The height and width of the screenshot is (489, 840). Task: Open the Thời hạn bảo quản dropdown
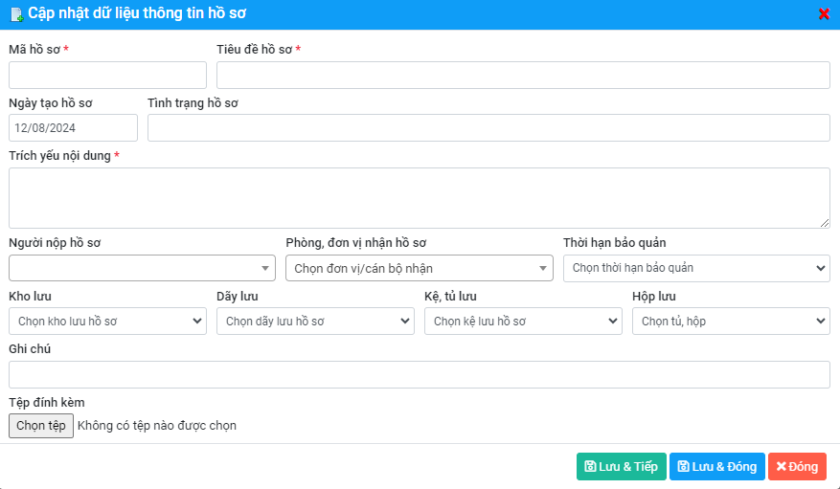[x=696, y=268]
